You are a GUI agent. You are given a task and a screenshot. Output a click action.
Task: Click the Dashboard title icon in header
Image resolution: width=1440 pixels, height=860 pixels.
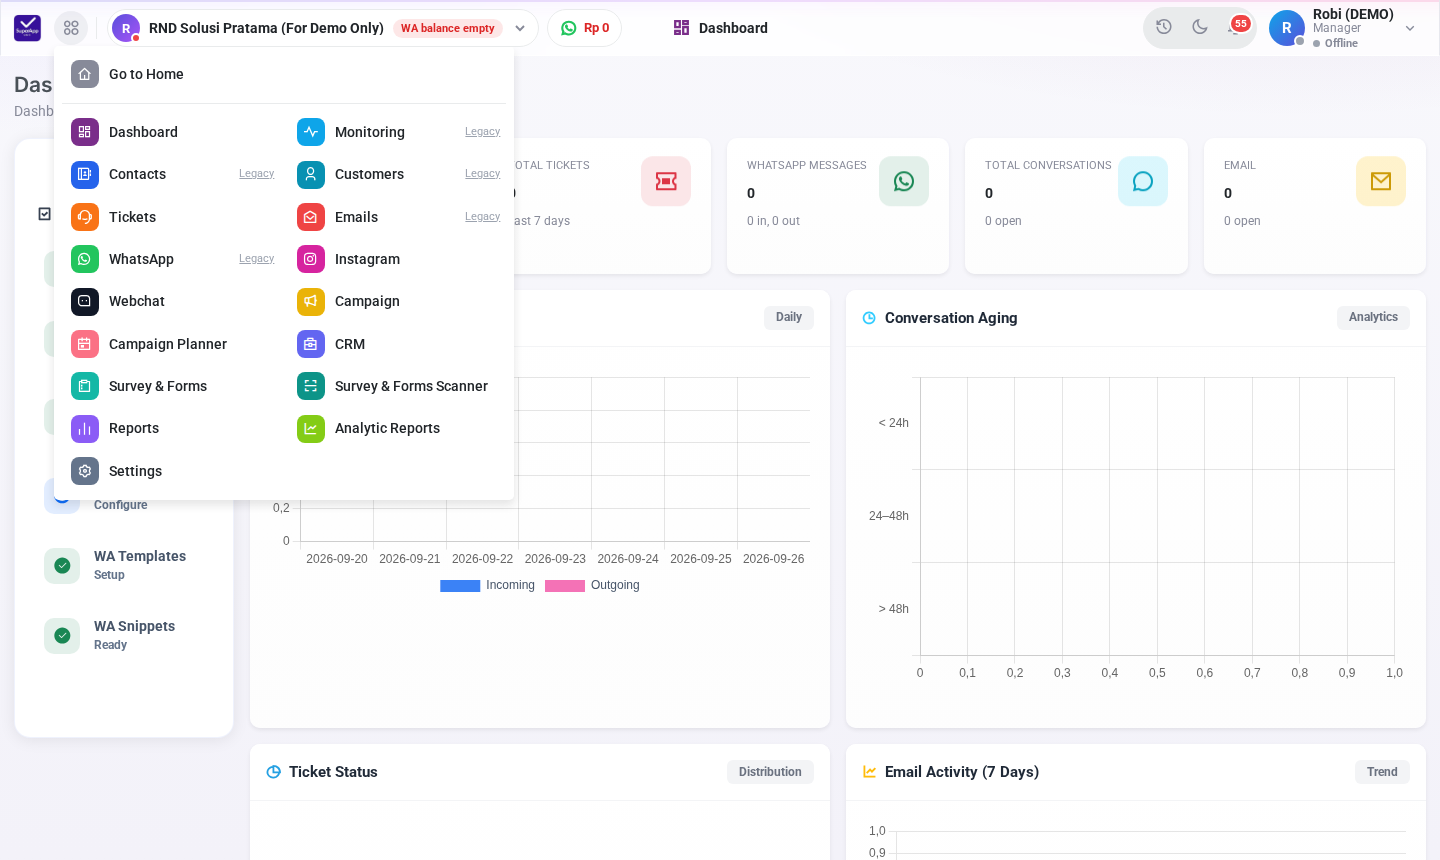click(681, 28)
